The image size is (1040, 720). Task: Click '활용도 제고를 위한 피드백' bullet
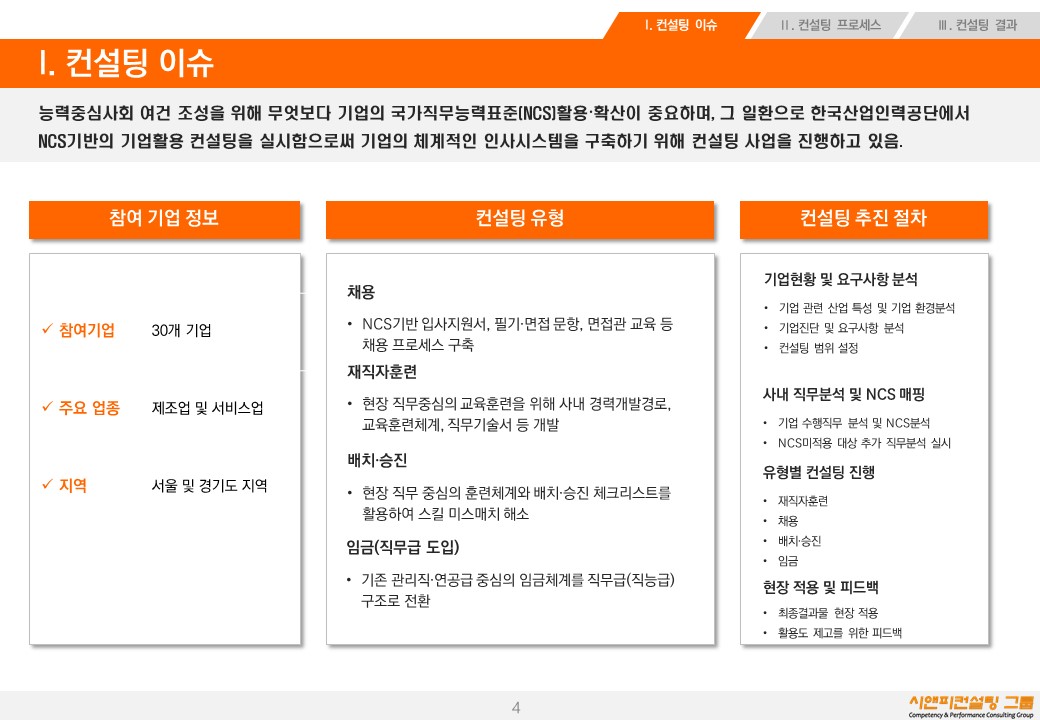[x=840, y=633]
